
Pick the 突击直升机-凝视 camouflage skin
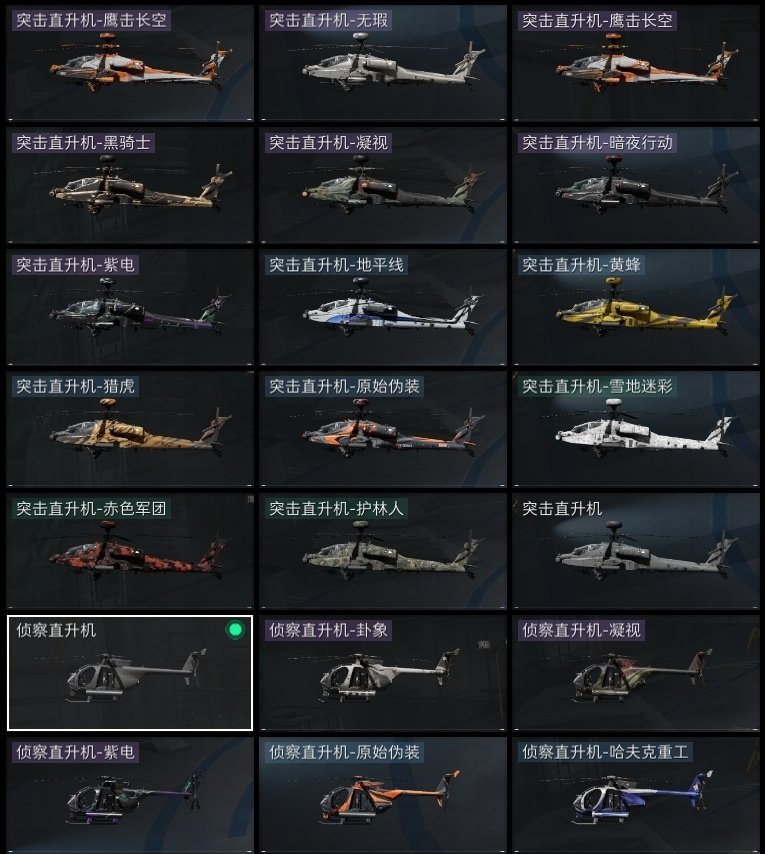(383, 185)
